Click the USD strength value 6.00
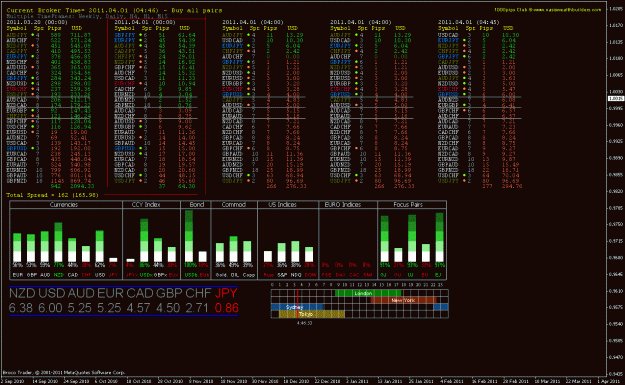 (x=50, y=308)
